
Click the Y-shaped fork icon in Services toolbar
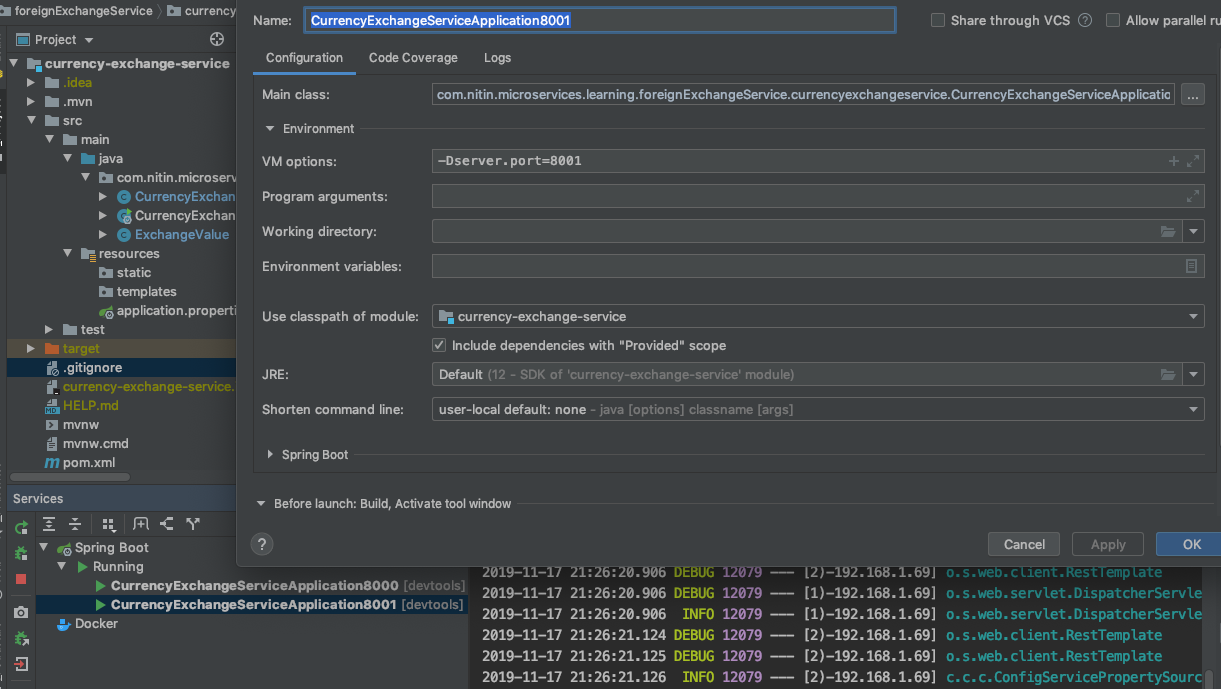tap(193, 524)
